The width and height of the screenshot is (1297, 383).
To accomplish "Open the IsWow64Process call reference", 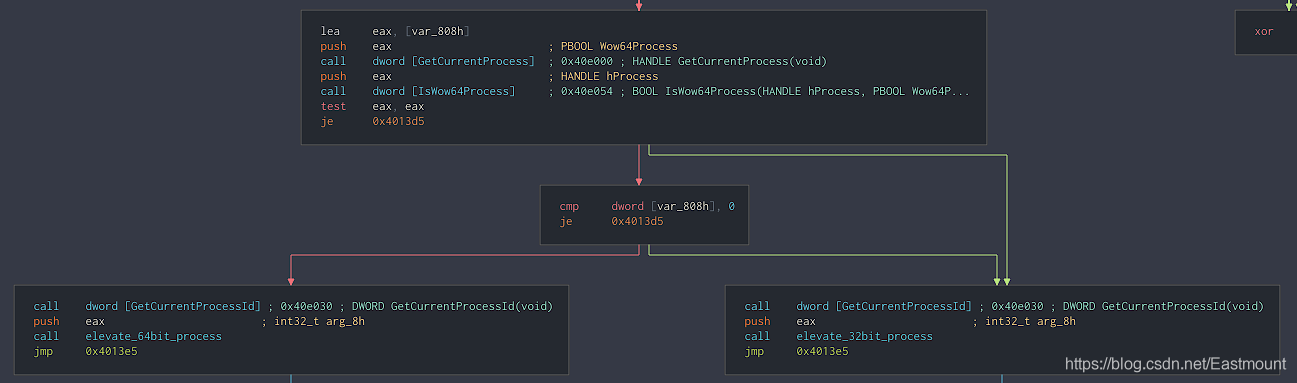I will tap(418, 91).
